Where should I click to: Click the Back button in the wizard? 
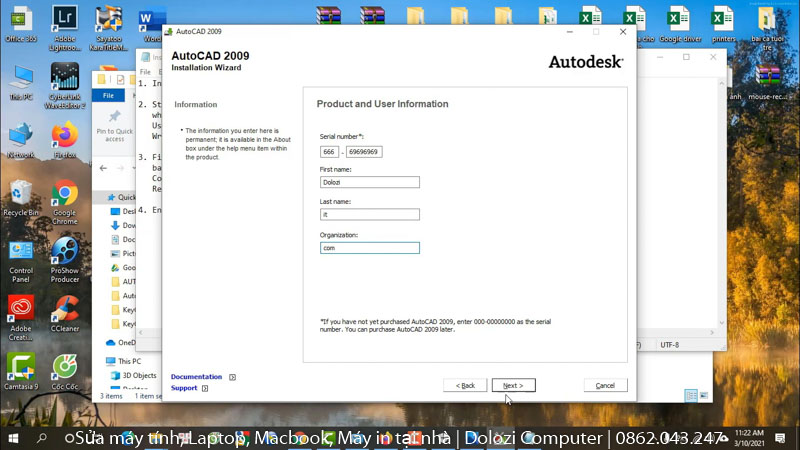pos(465,385)
